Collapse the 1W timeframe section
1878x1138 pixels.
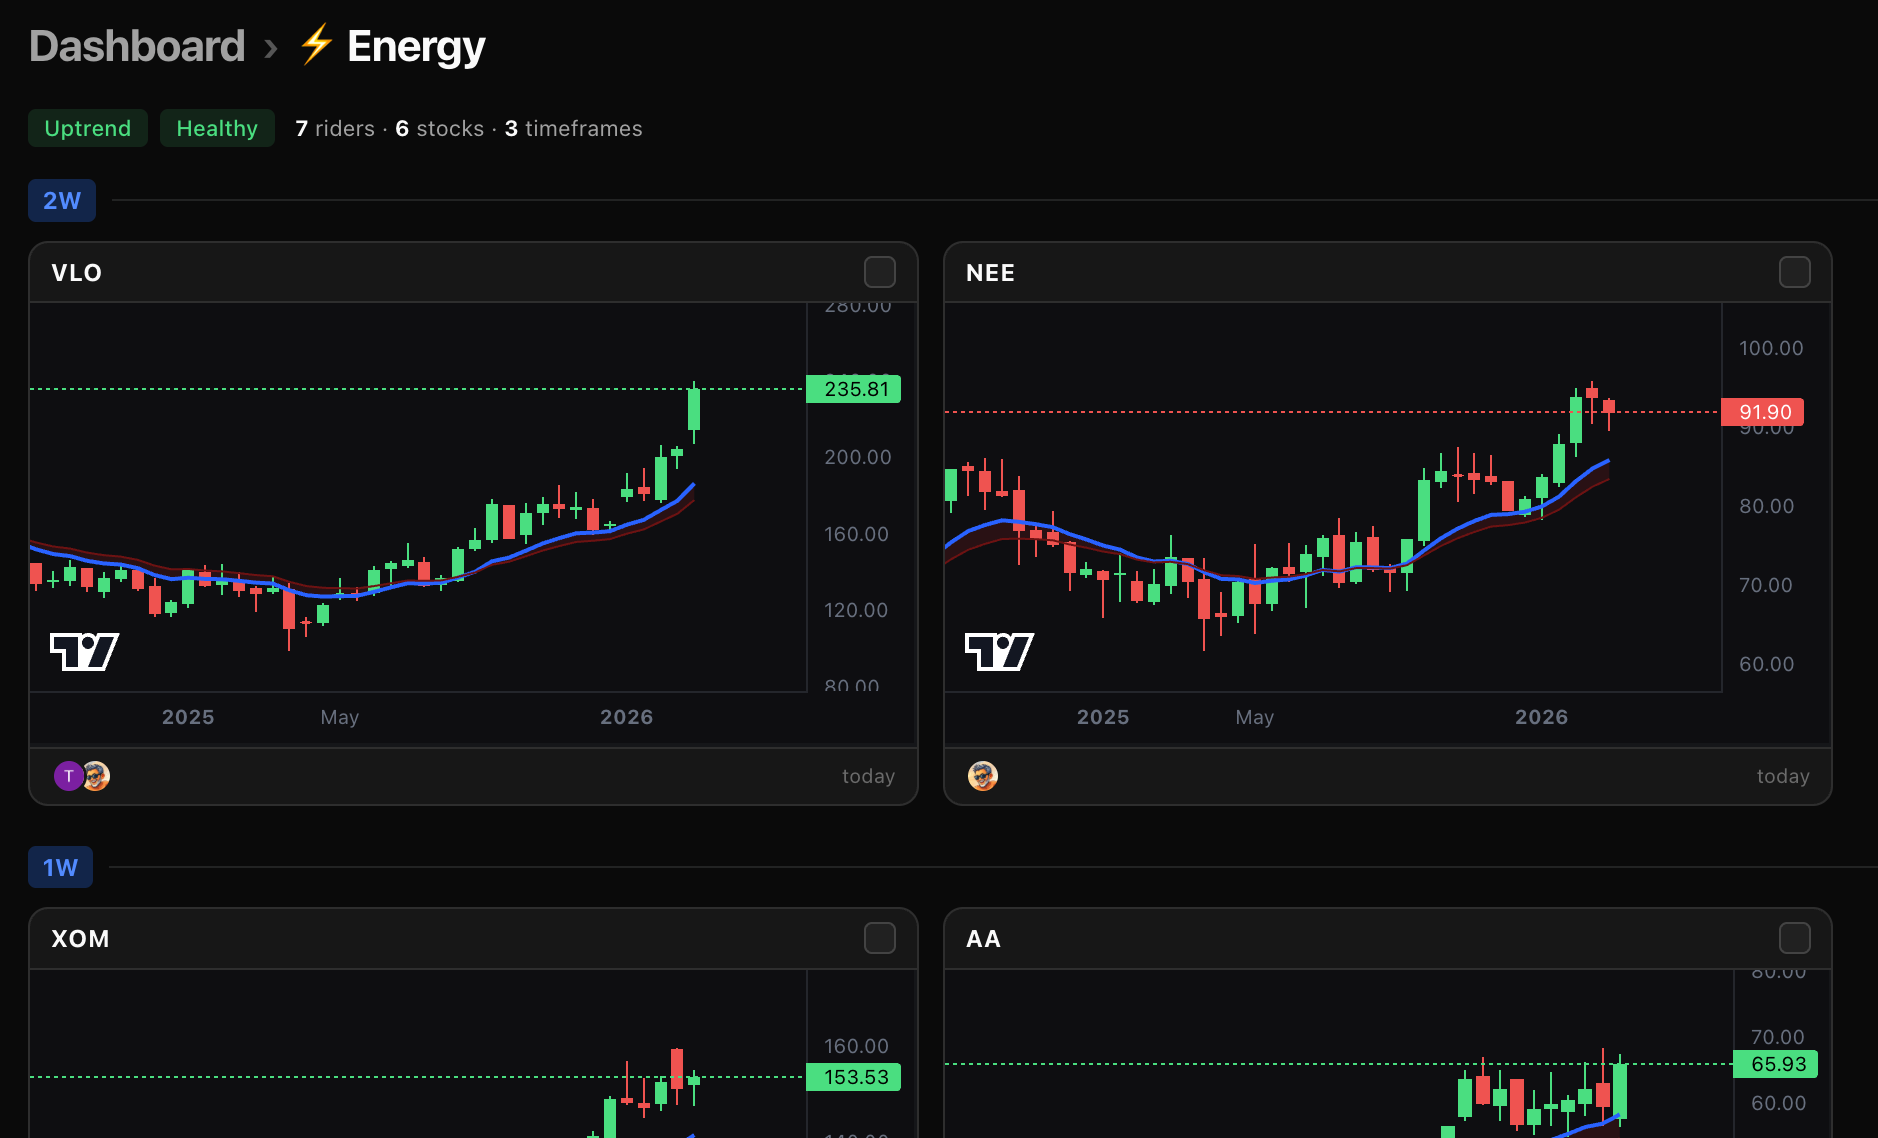tap(59, 866)
